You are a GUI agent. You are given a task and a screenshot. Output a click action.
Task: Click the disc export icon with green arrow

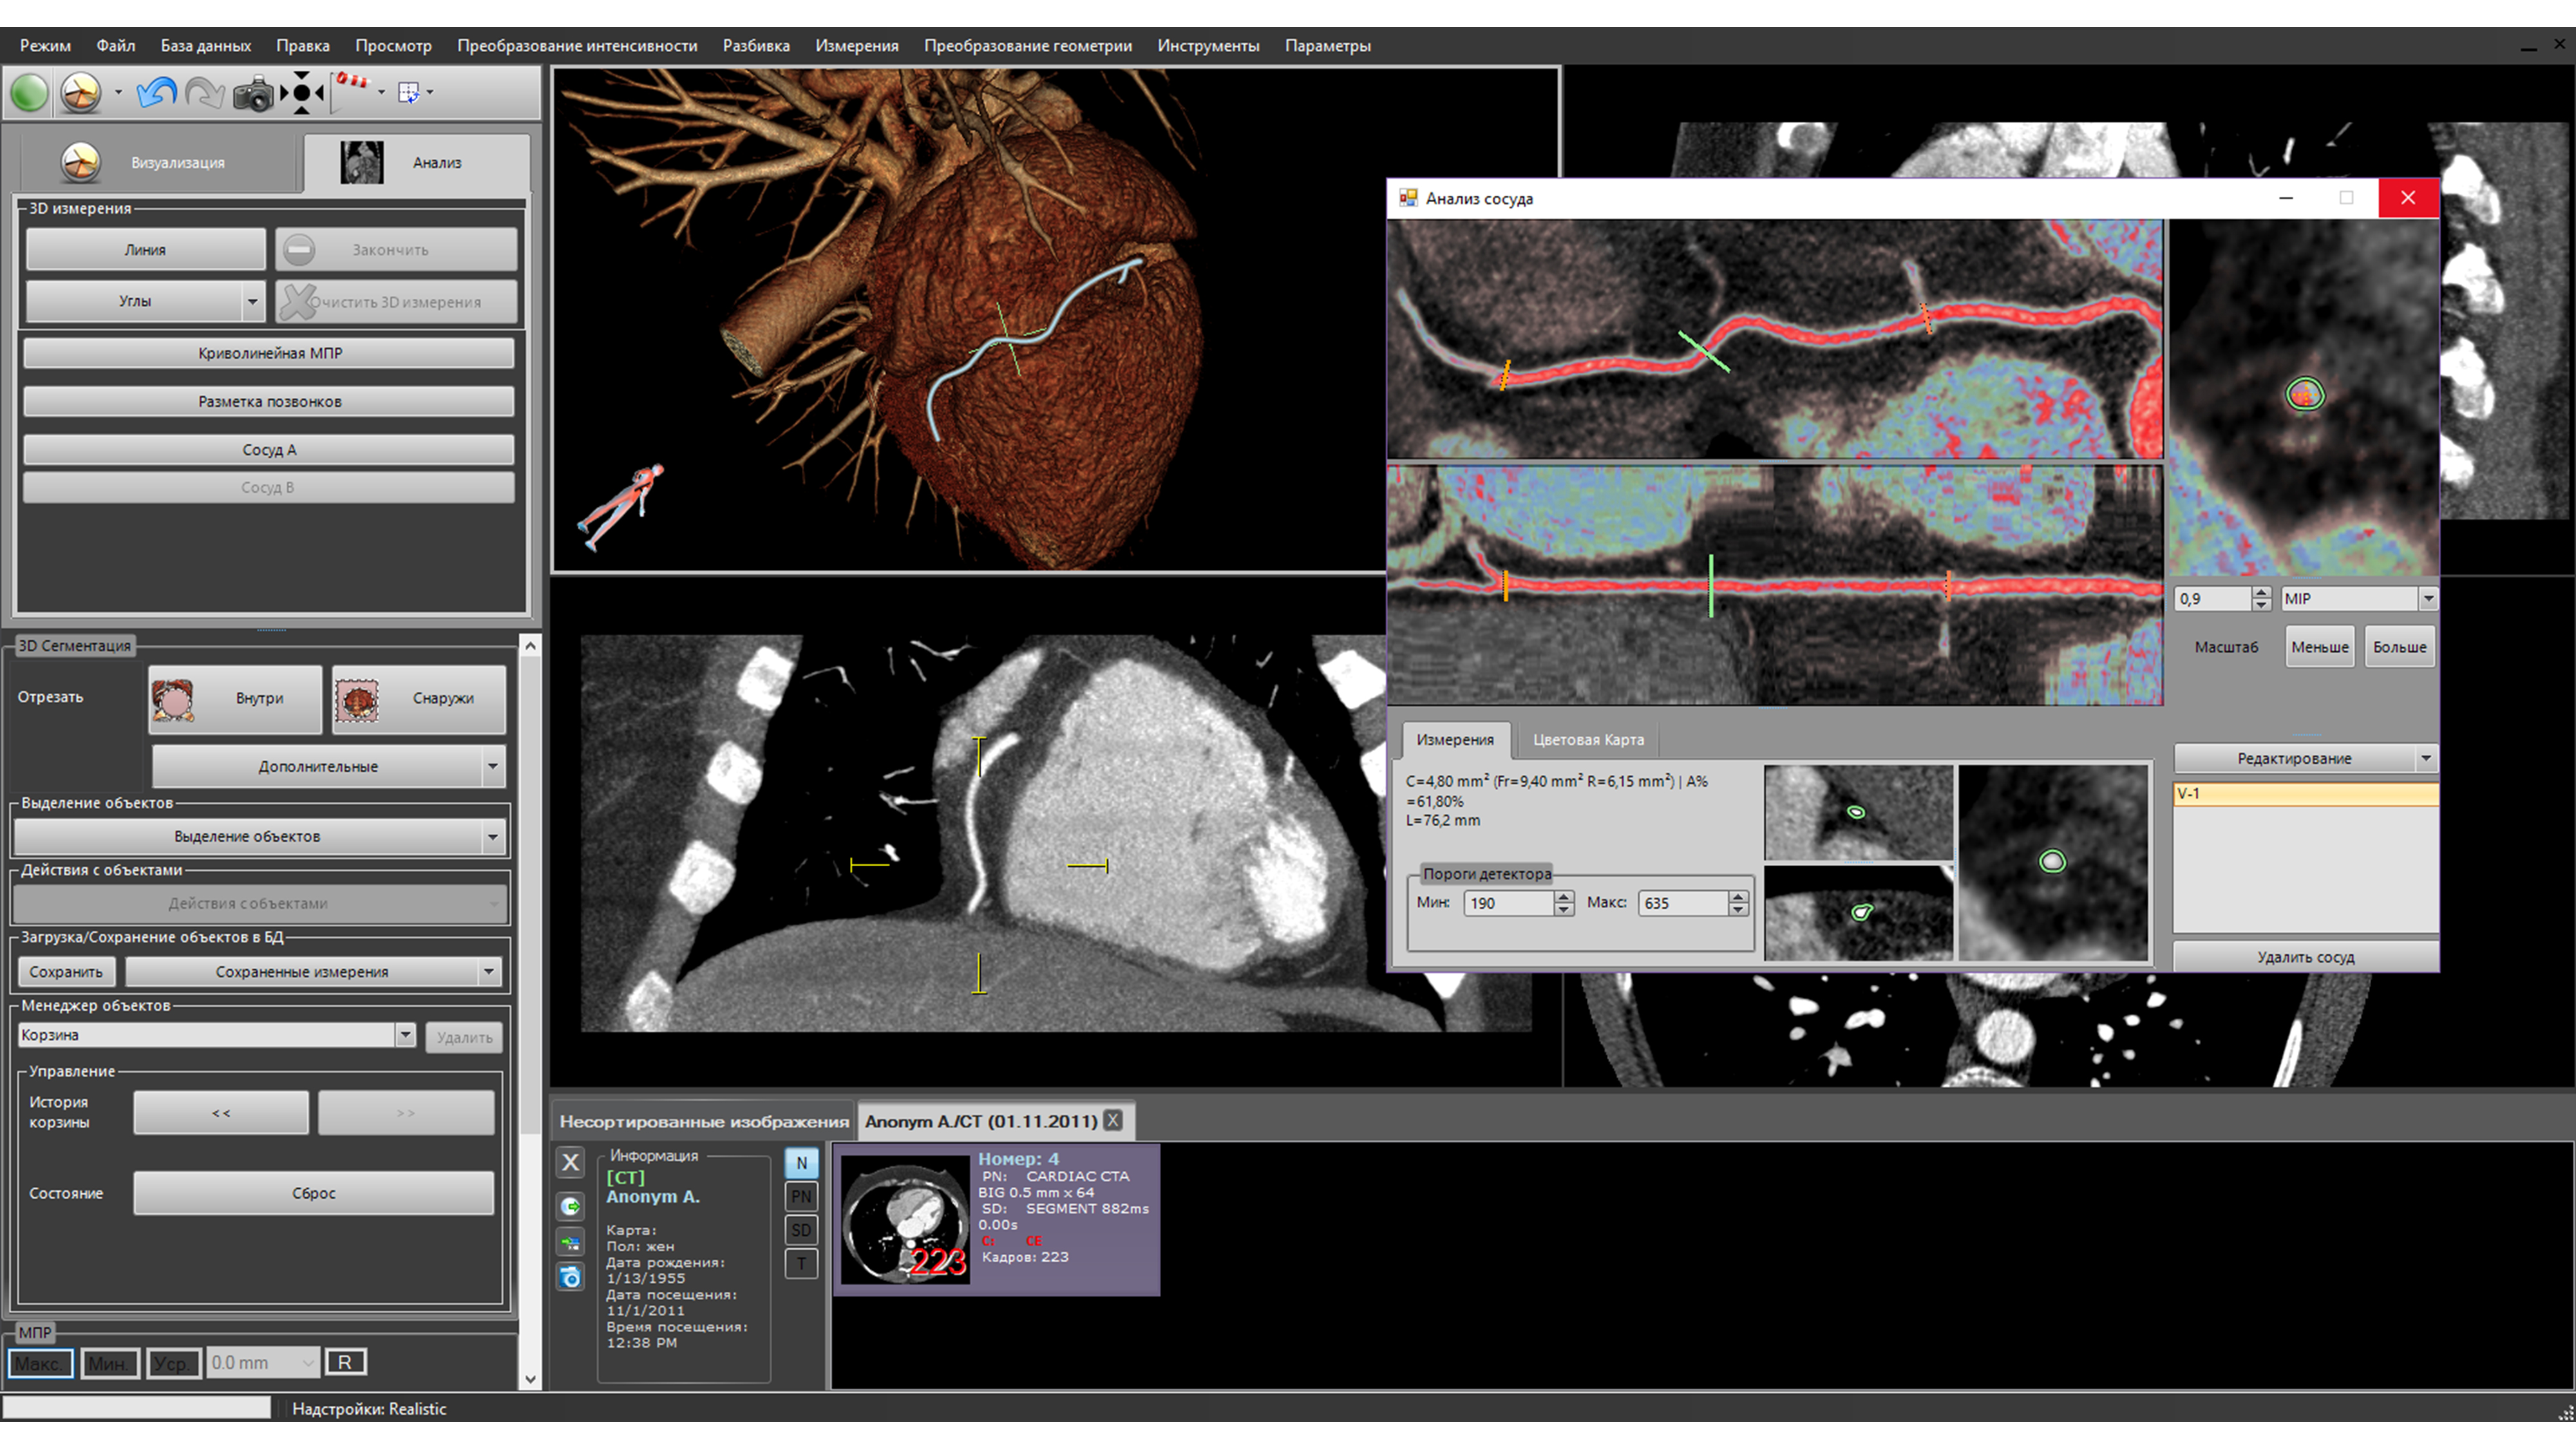(570, 1206)
